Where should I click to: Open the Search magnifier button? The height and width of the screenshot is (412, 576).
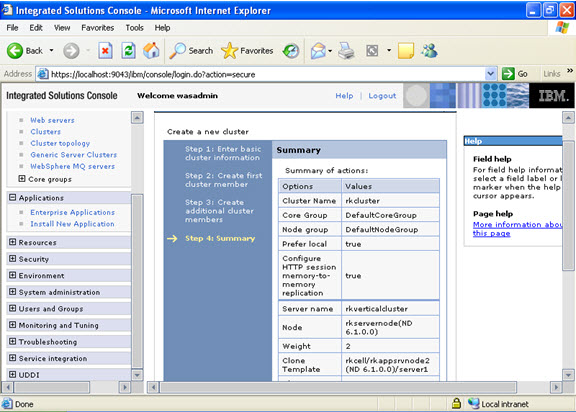pyautogui.click(x=191, y=51)
